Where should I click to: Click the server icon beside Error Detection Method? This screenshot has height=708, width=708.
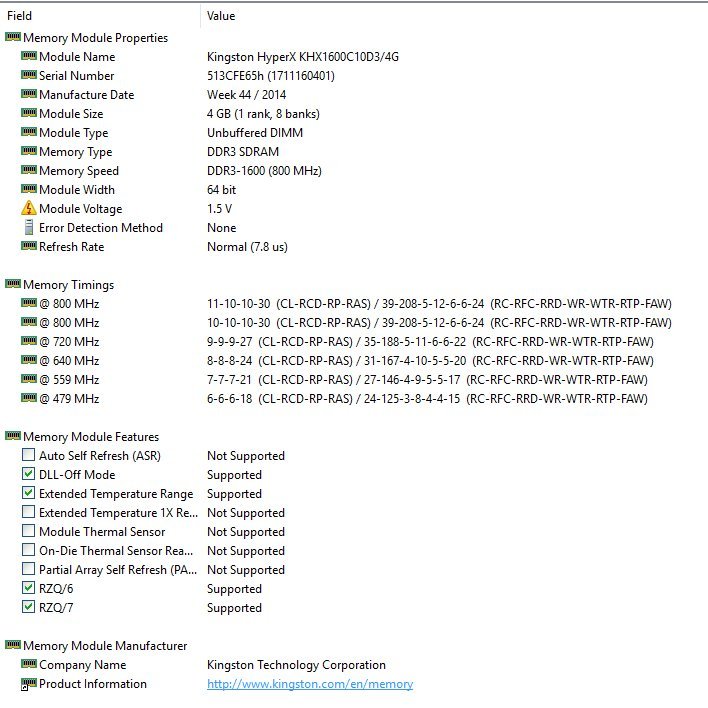click(x=28, y=227)
